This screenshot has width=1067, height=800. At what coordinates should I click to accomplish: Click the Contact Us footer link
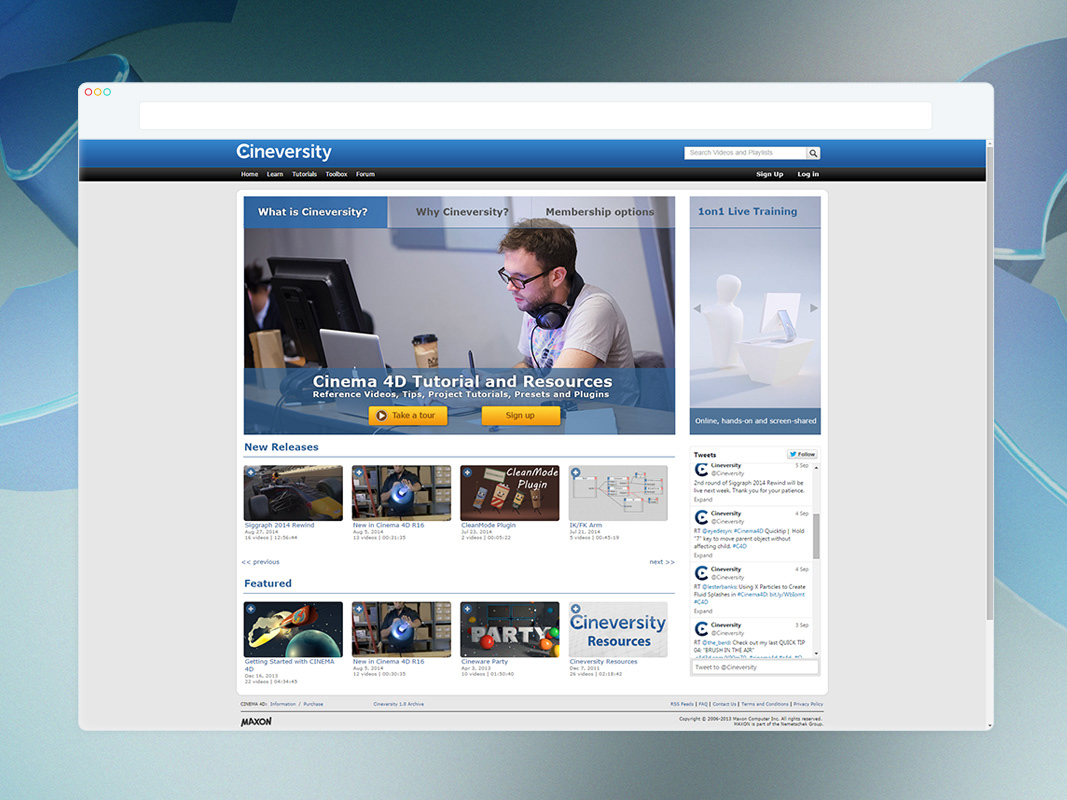[x=724, y=704]
